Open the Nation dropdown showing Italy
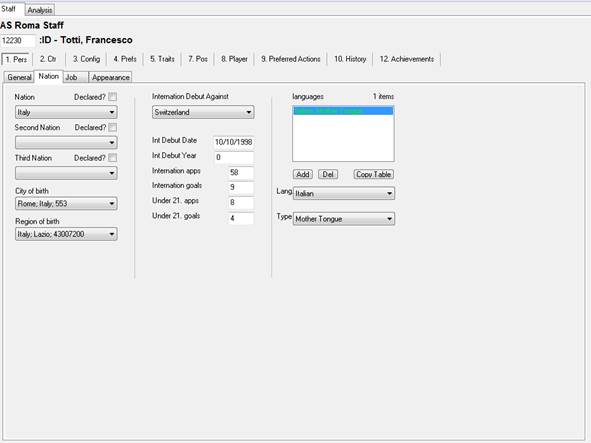This screenshot has width=591, height=443. (66, 112)
